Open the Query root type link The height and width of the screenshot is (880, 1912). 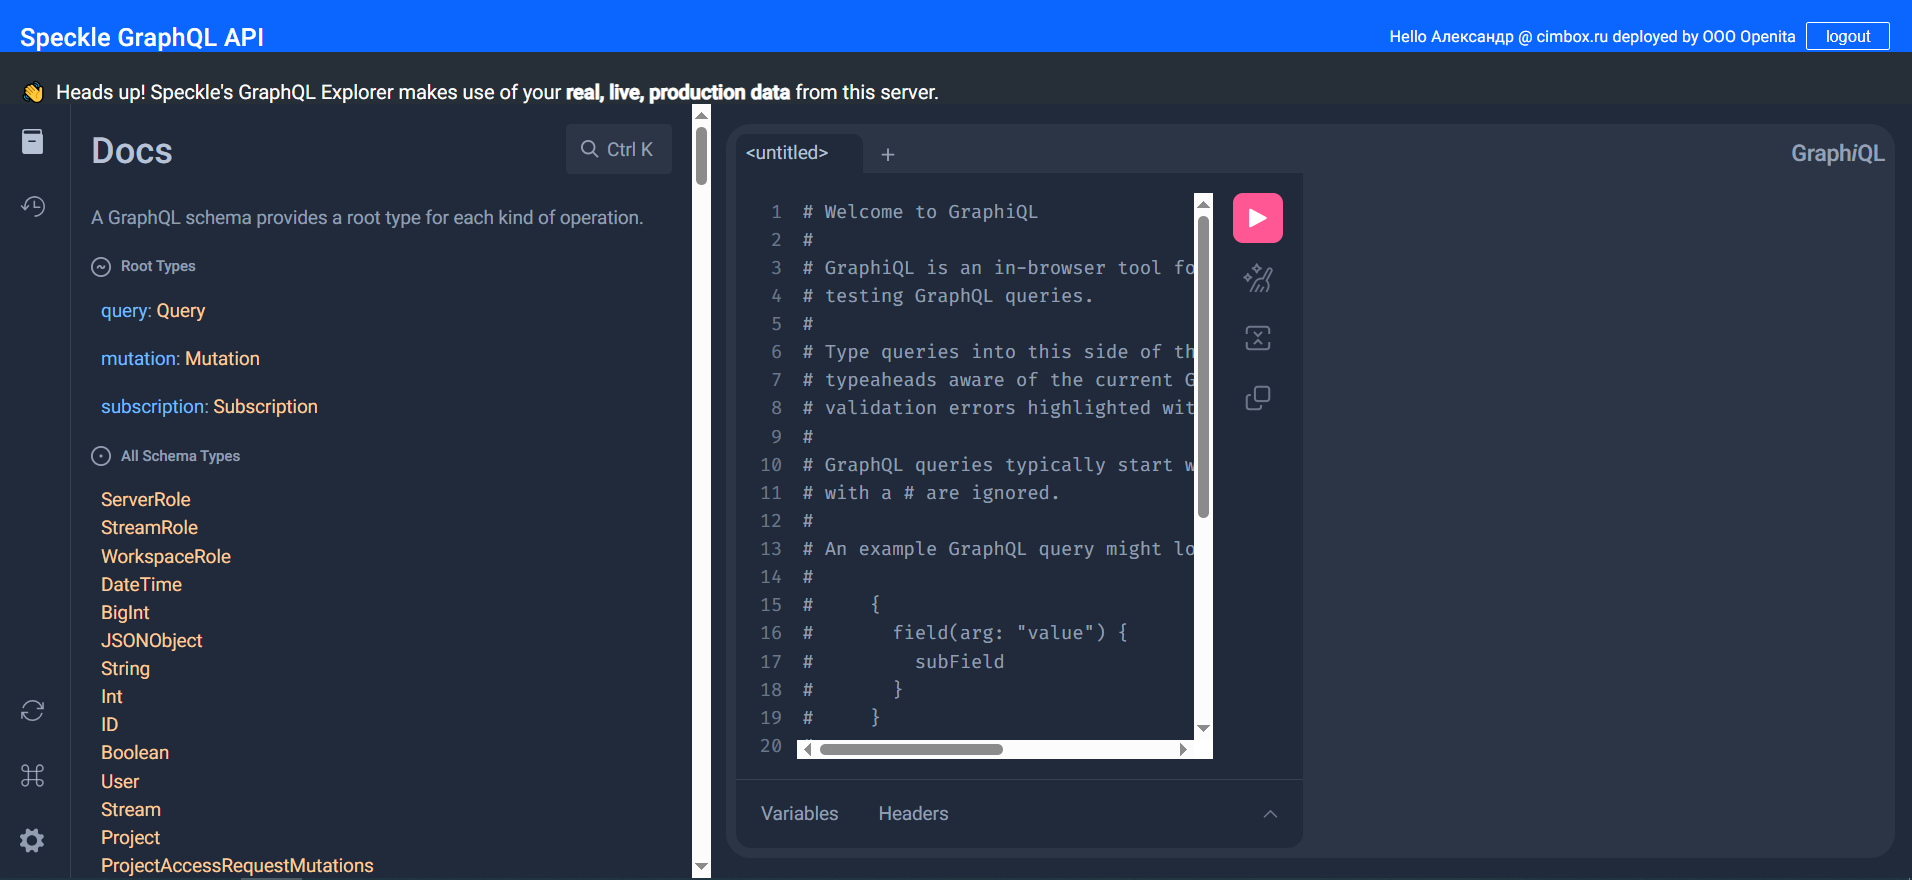180,311
